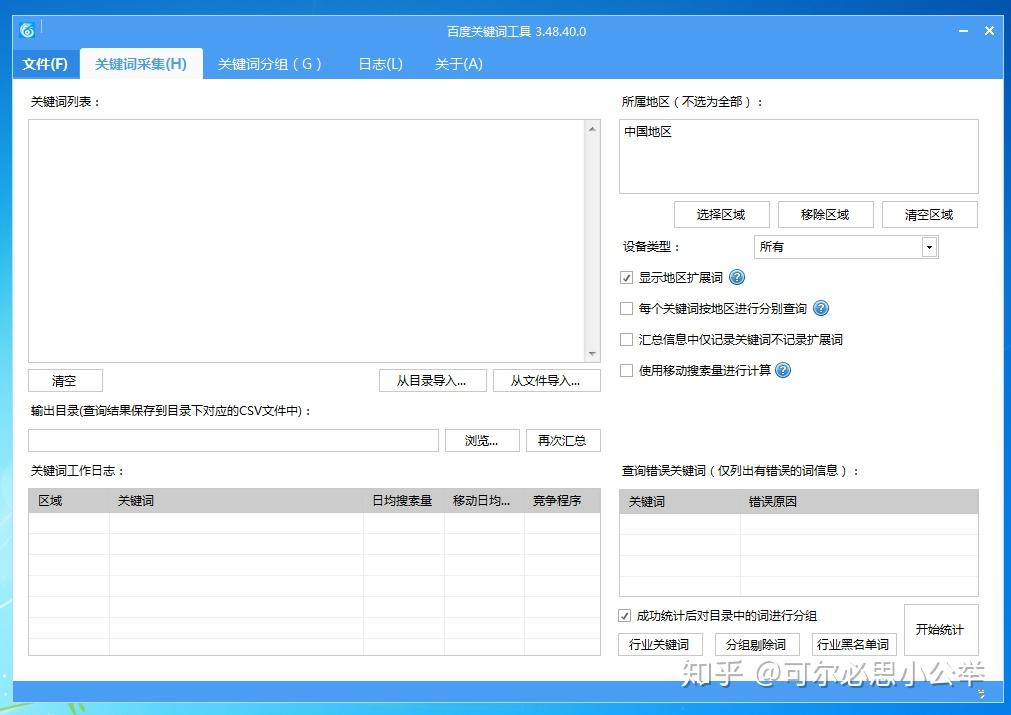Click 从文件导入... button
The image size is (1011, 715).
pos(546,380)
